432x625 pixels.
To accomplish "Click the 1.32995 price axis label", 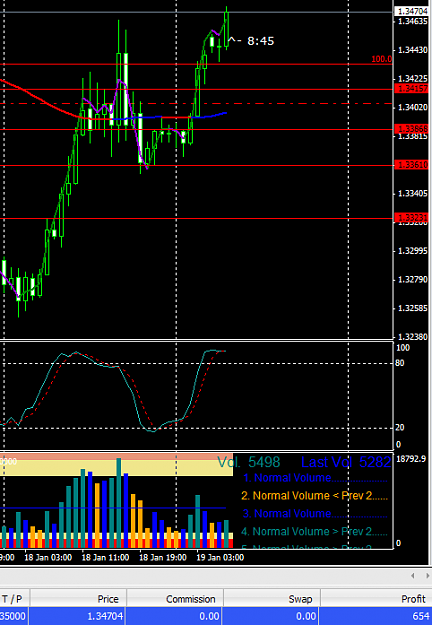I will tap(412, 251).
